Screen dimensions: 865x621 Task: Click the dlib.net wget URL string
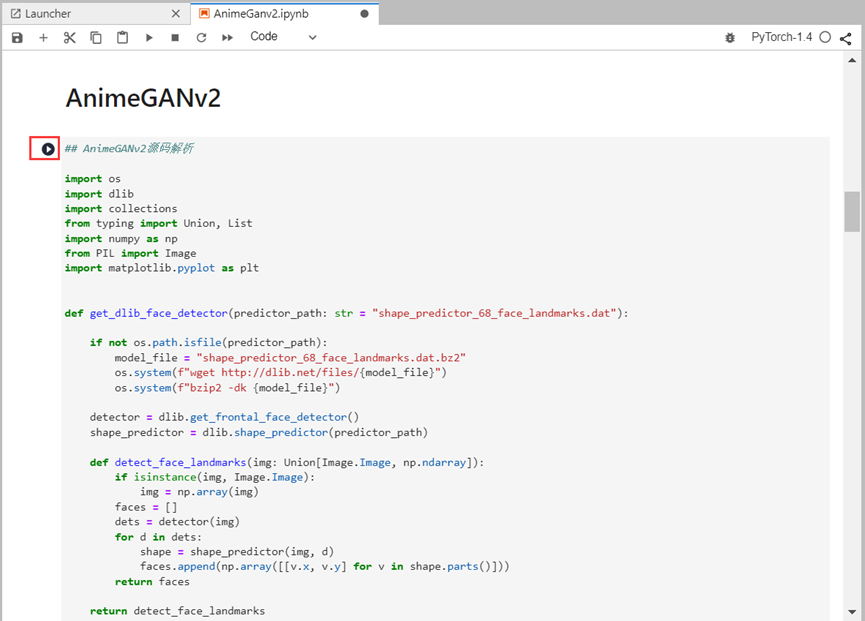pos(313,373)
